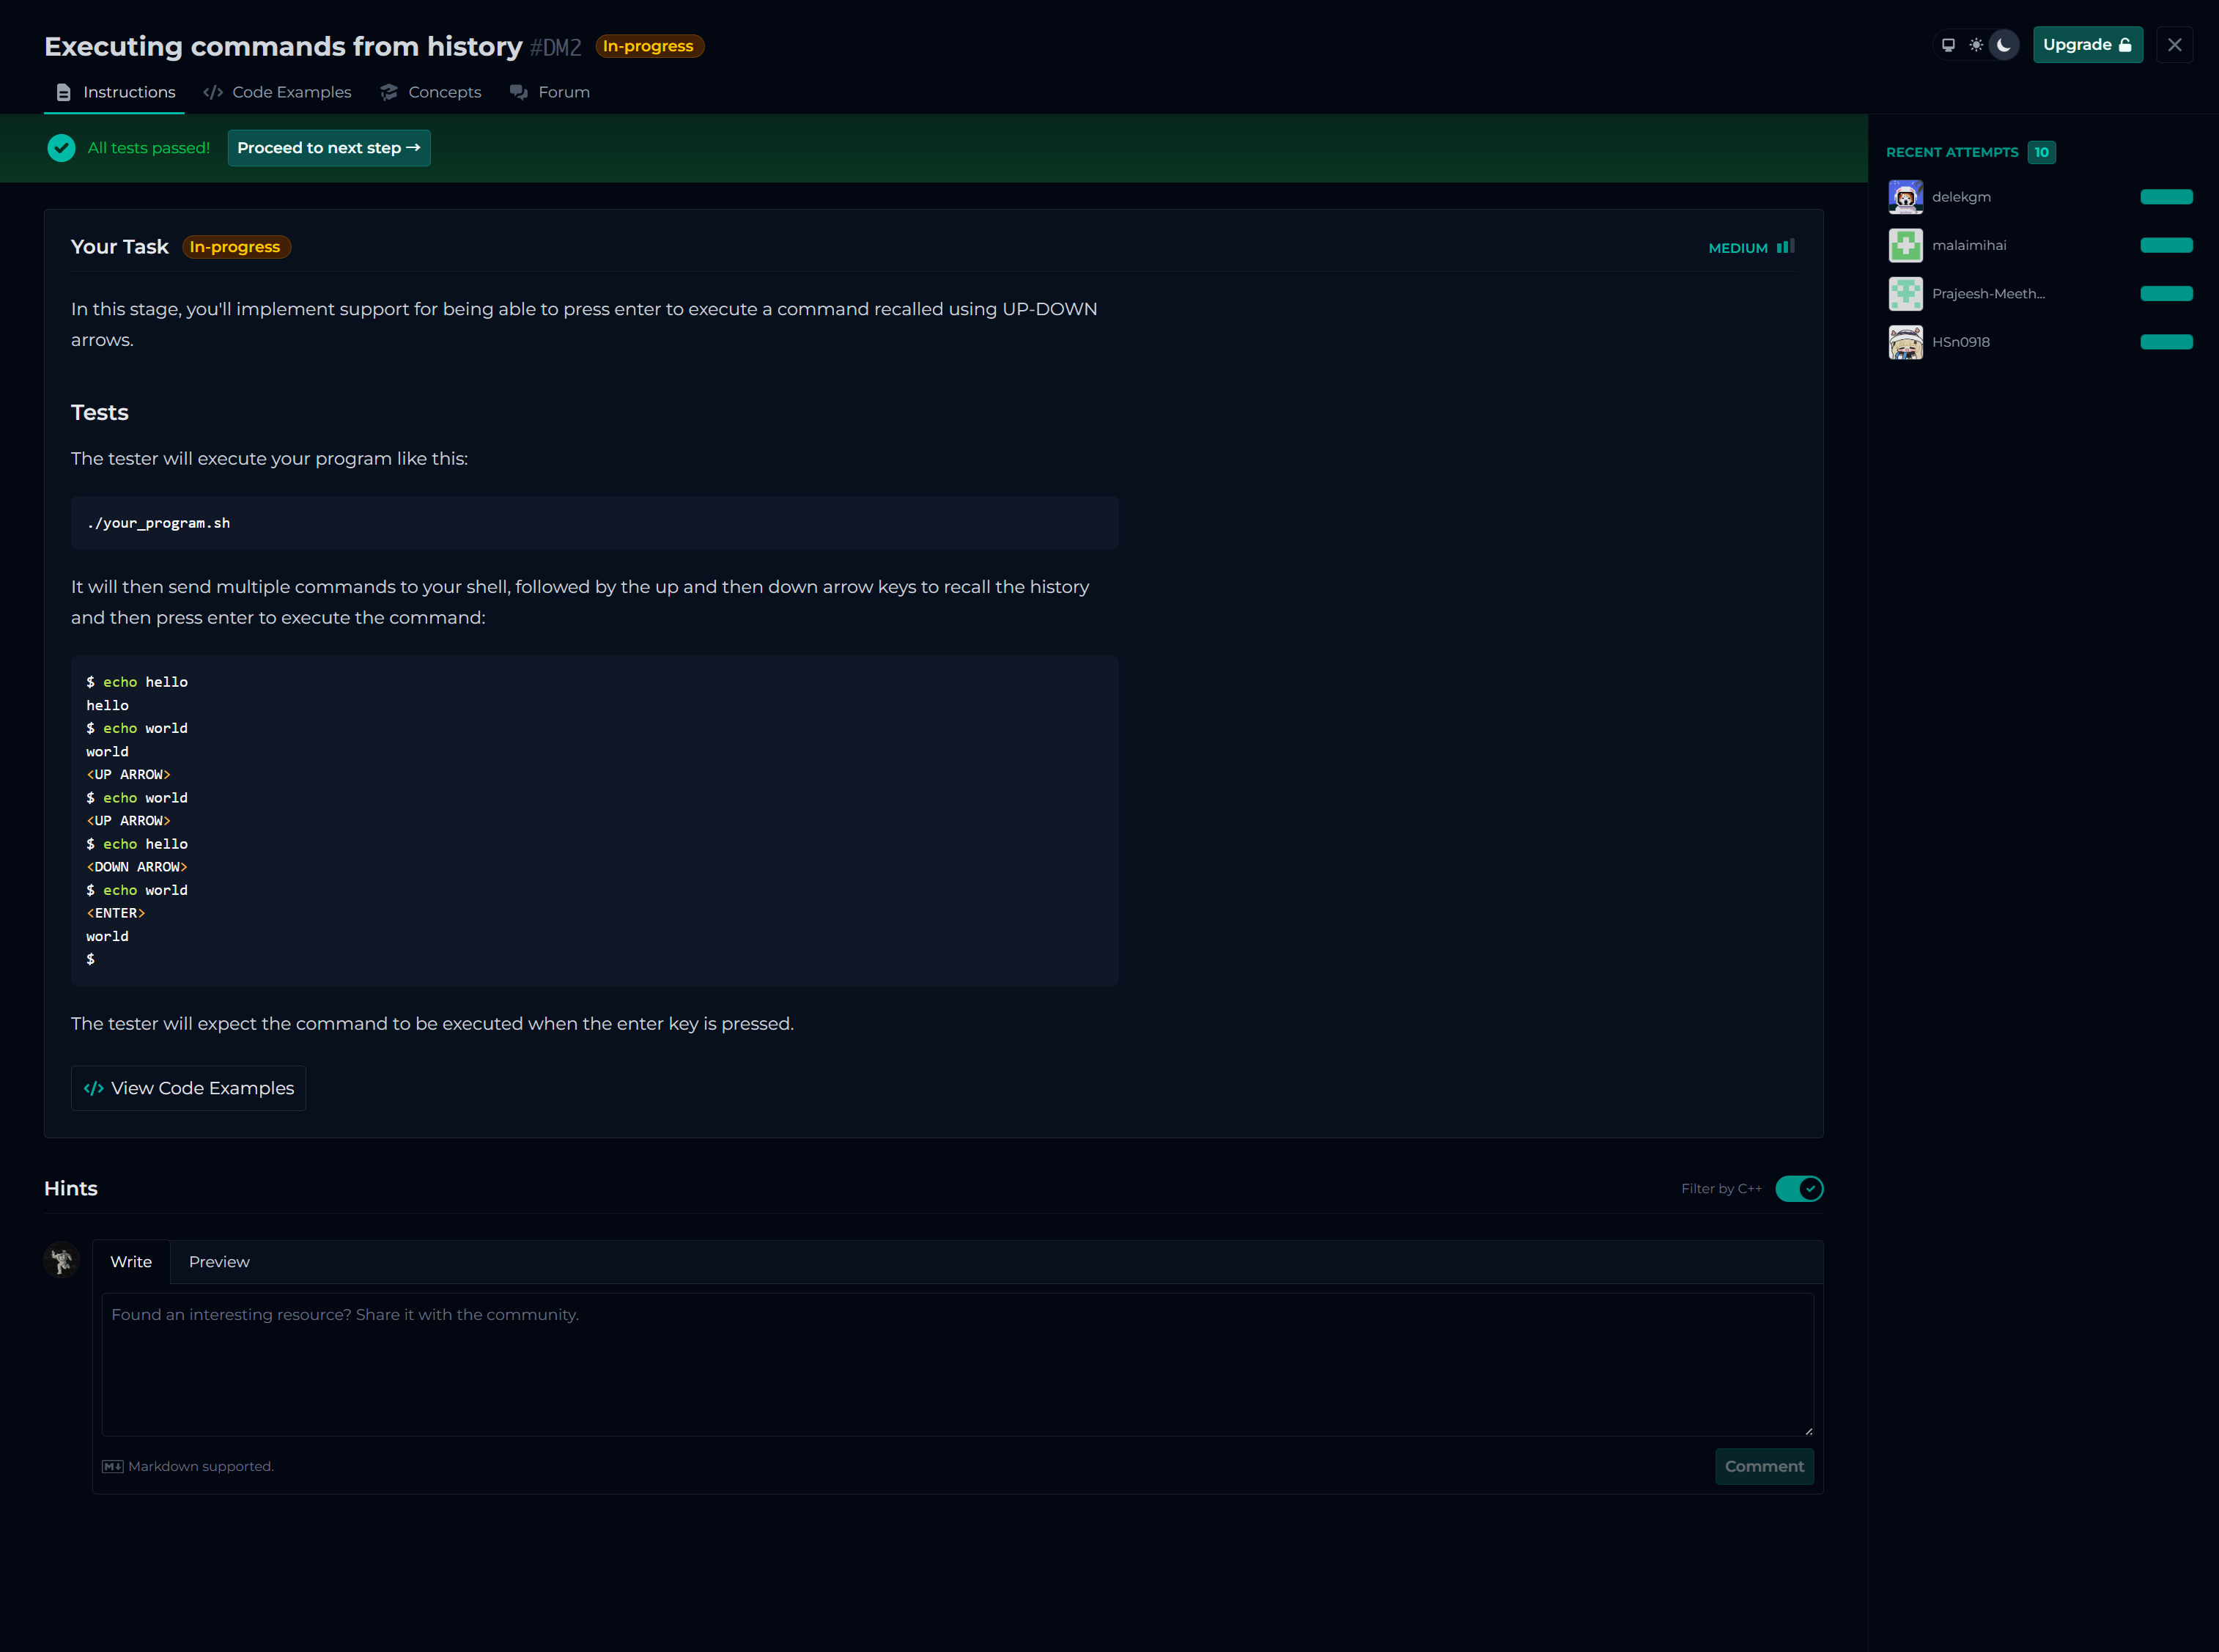Viewport: 2219px width, 1652px height.
Task: Click delekgm's avatar in recent attempts
Action: click(x=1905, y=197)
